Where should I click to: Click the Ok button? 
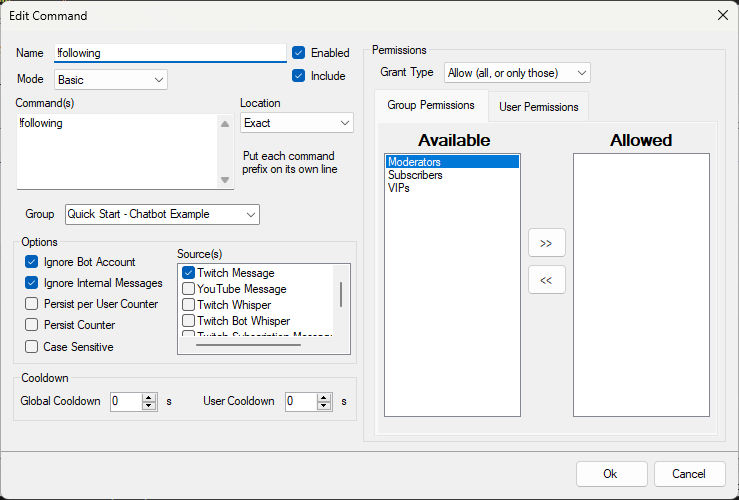click(x=610, y=474)
